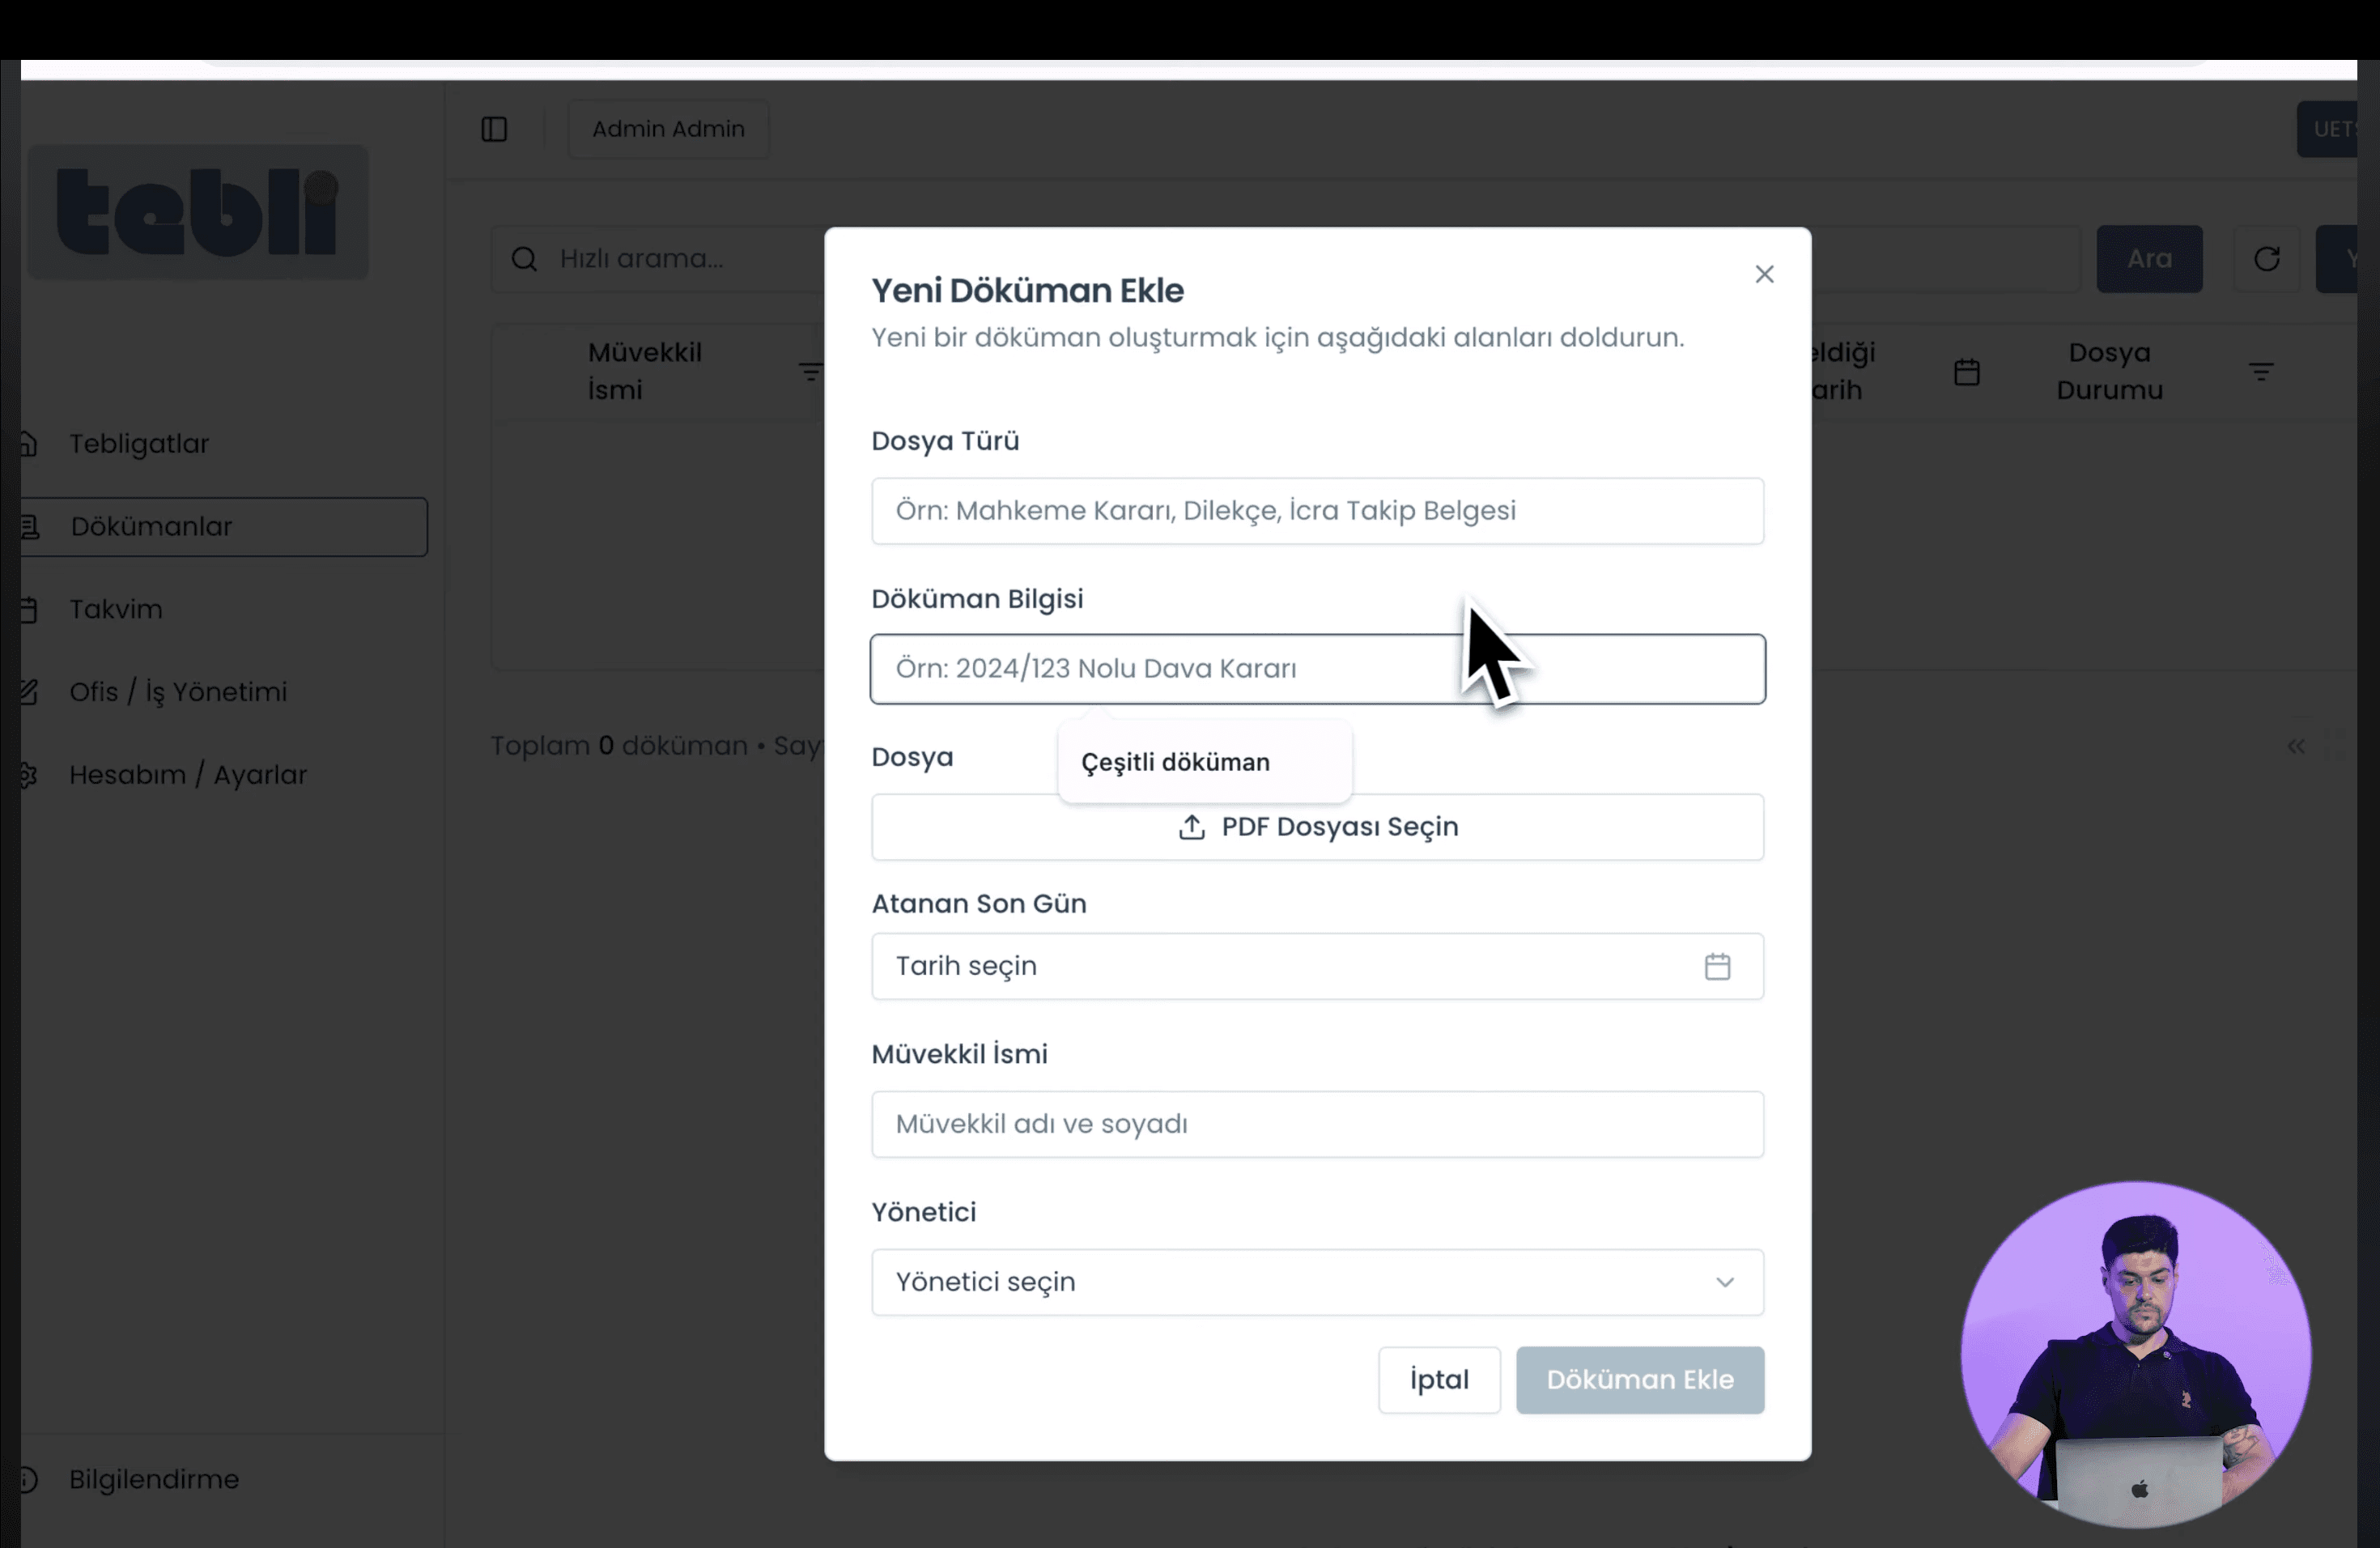This screenshot has height=1548, width=2380.
Task: Go to Takvim in the sidebar
Action: [x=116, y=609]
